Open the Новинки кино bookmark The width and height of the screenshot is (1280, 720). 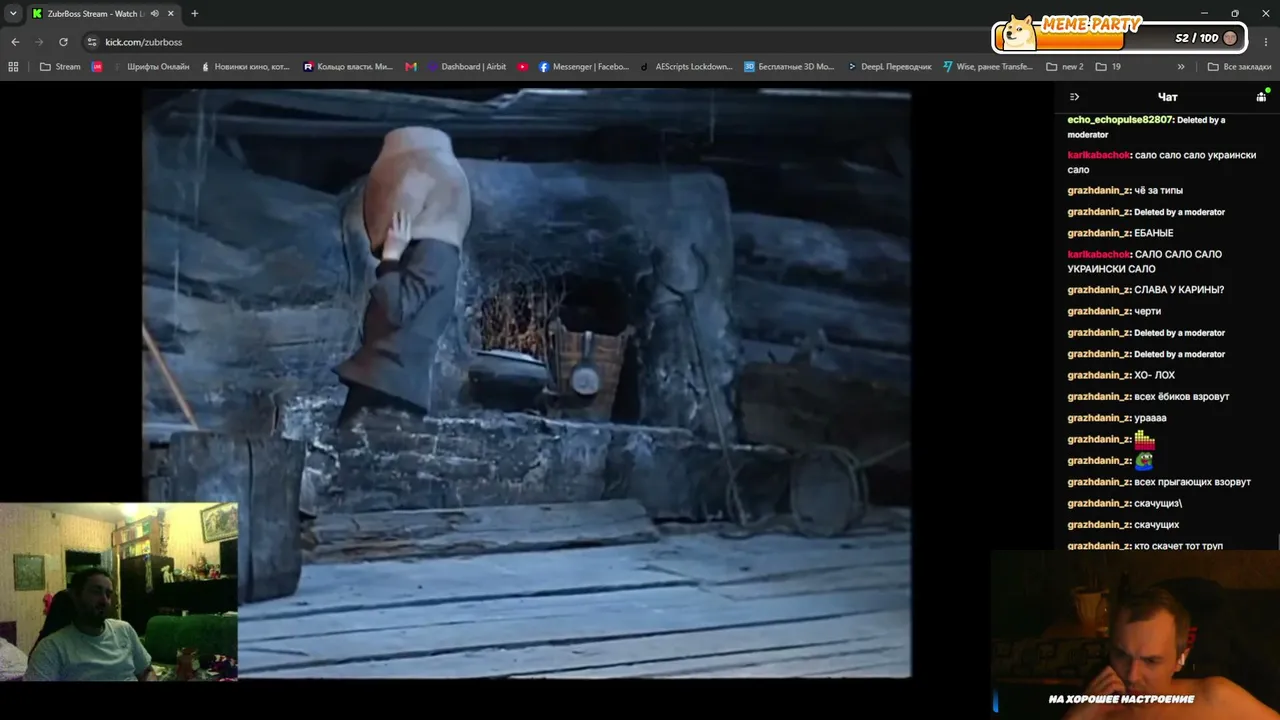click(x=245, y=67)
